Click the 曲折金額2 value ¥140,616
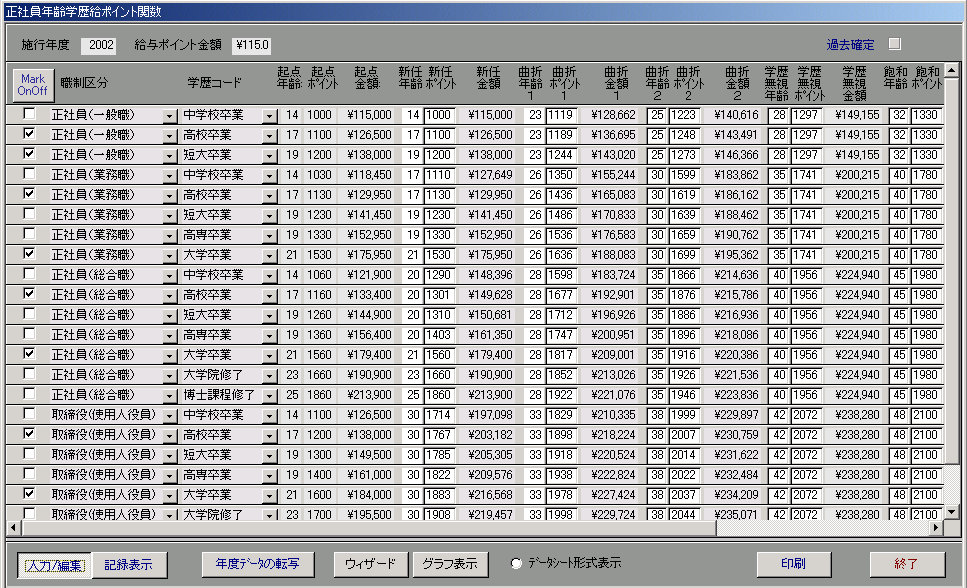The height and width of the screenshot is (588, 967). (x=736, y=115)
